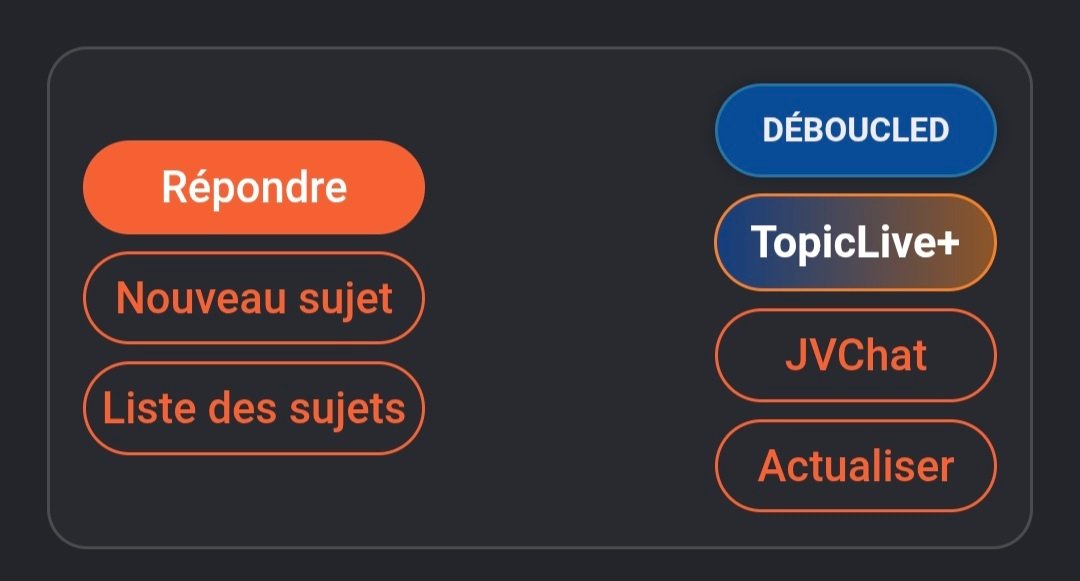Return to the topics list button
The height and width of the screenshot is (581, 1080).
click(254, 408)
